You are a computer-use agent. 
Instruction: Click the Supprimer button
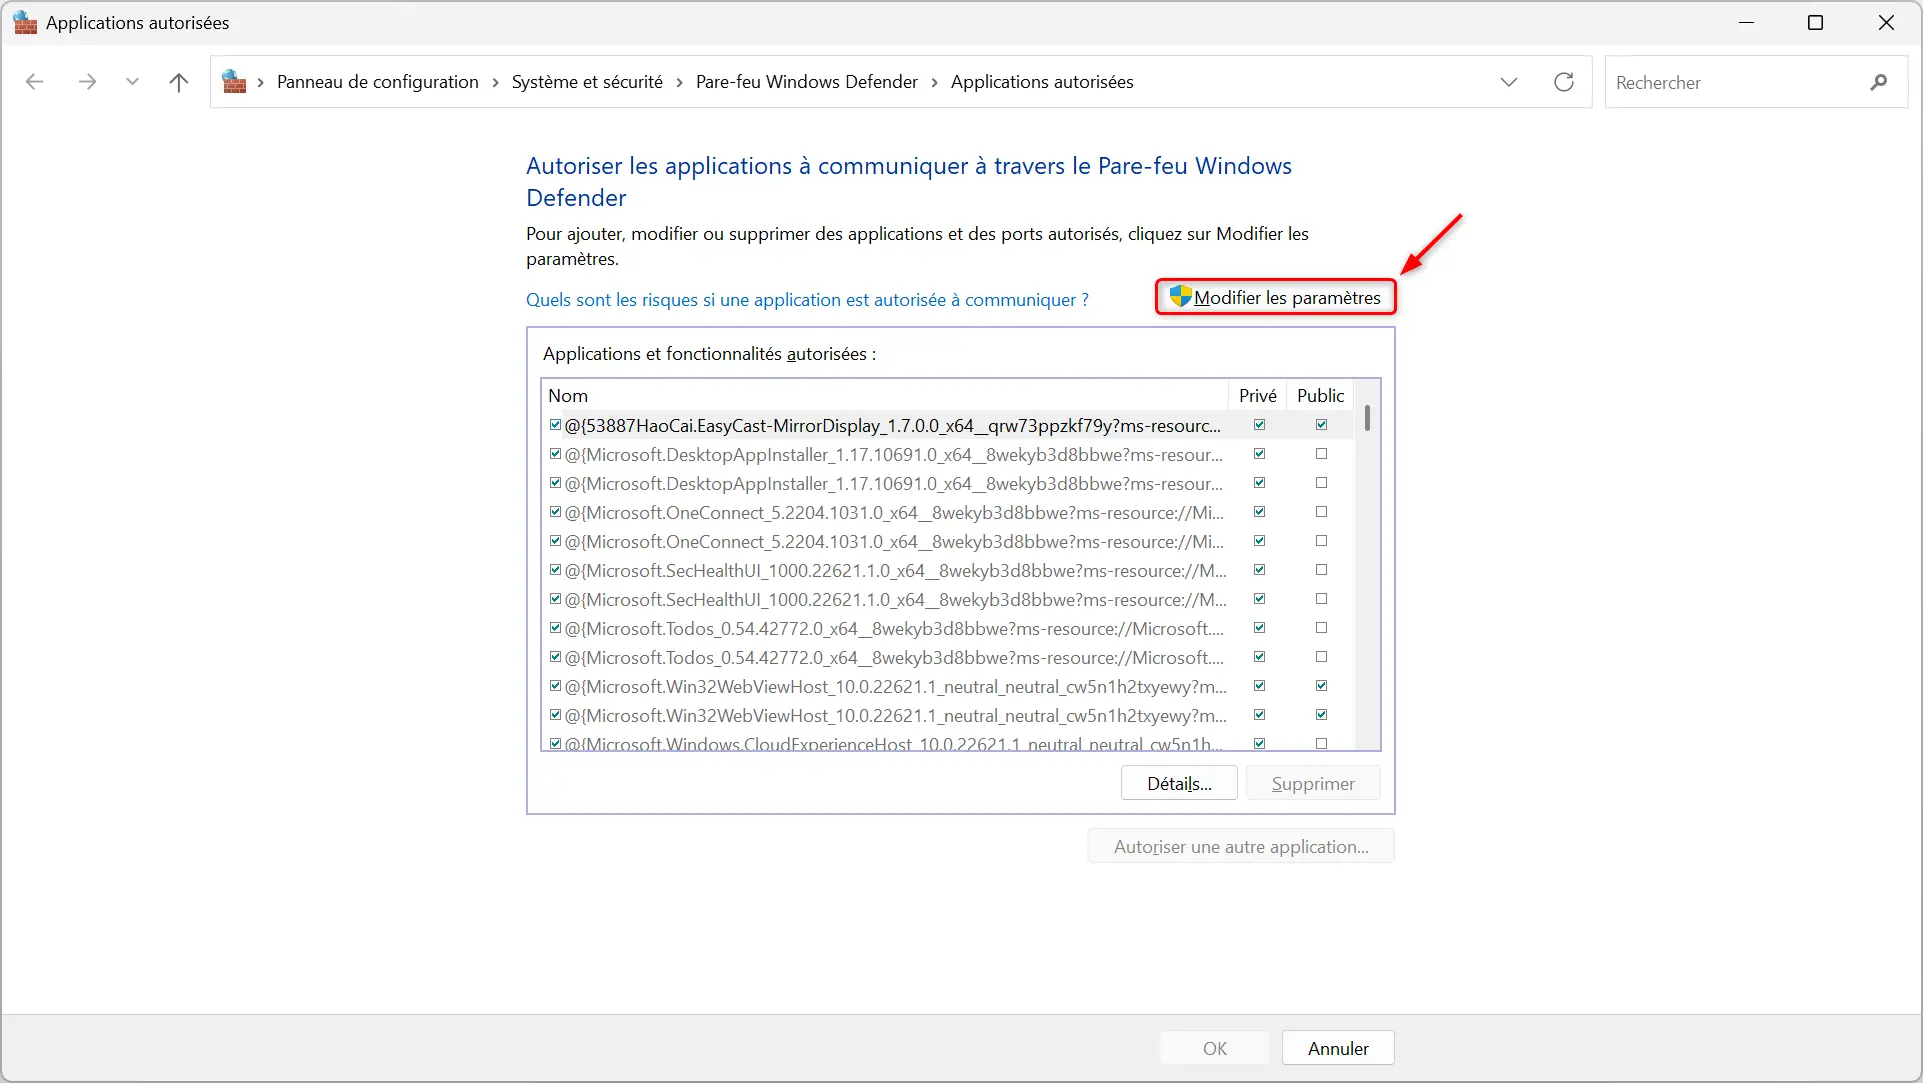(x=1313, y=784)
